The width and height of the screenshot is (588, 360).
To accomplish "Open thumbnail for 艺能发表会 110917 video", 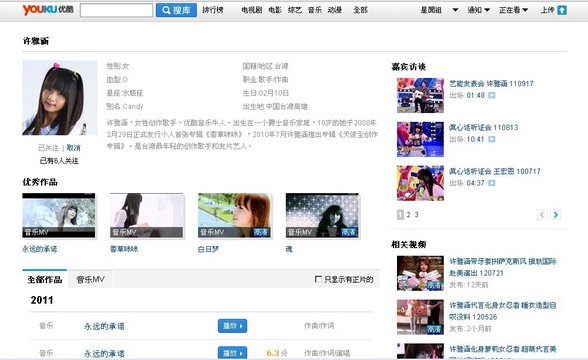I will click(420, 95).
